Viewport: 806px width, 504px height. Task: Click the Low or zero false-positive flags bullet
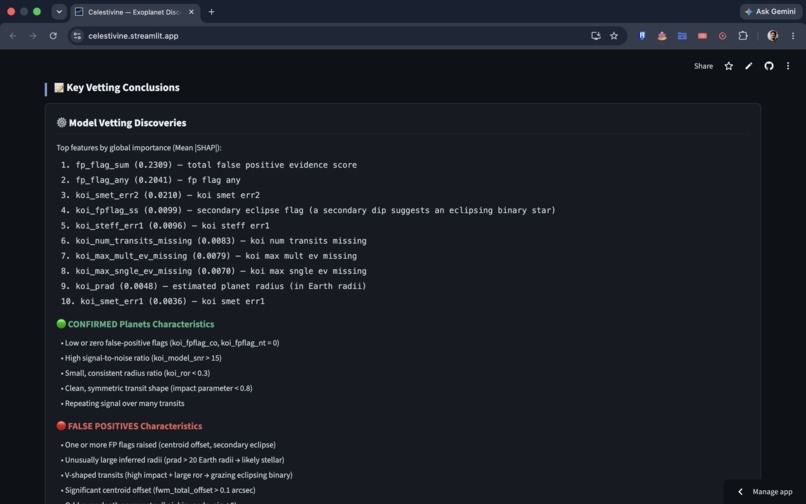170,343
